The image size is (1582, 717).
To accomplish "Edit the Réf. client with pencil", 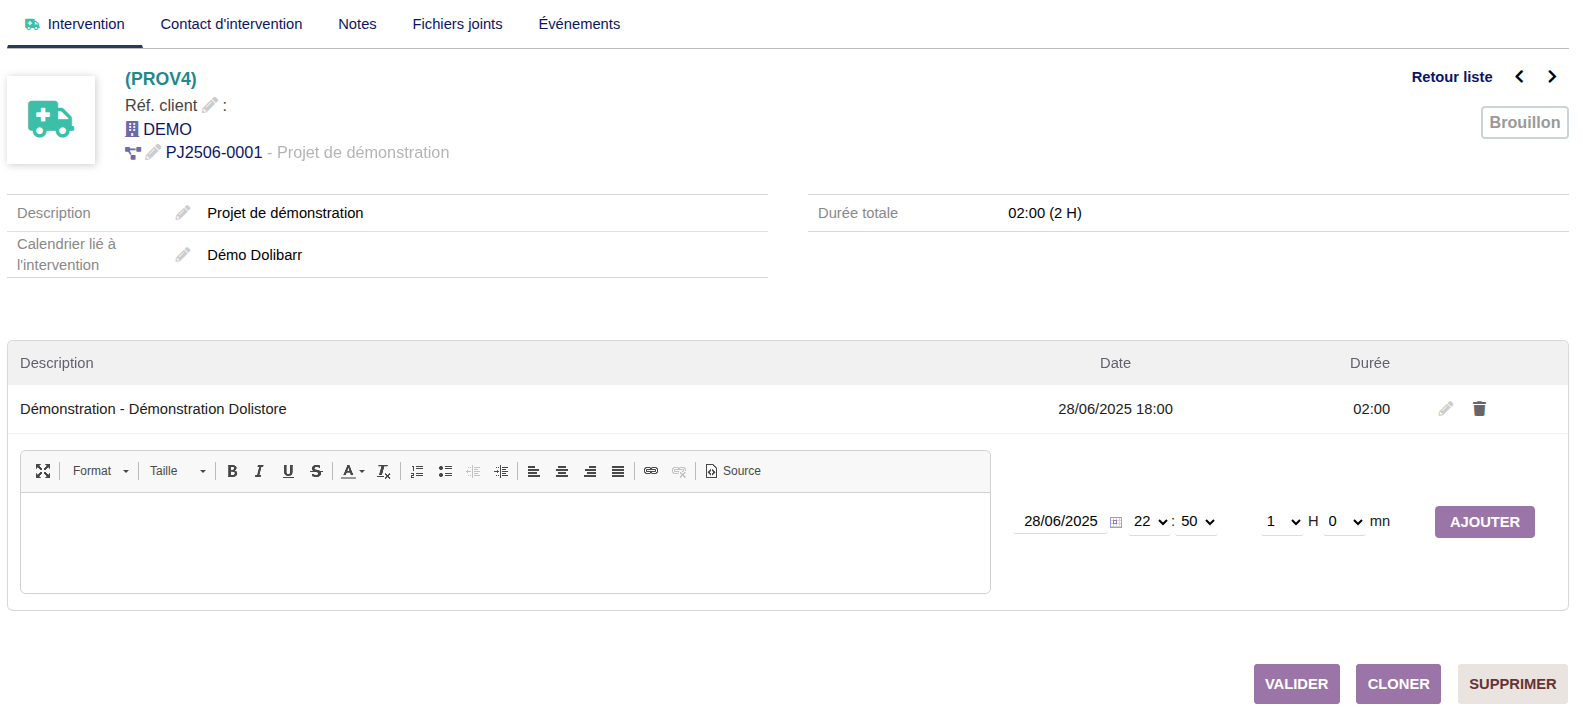I will (210, 105).
